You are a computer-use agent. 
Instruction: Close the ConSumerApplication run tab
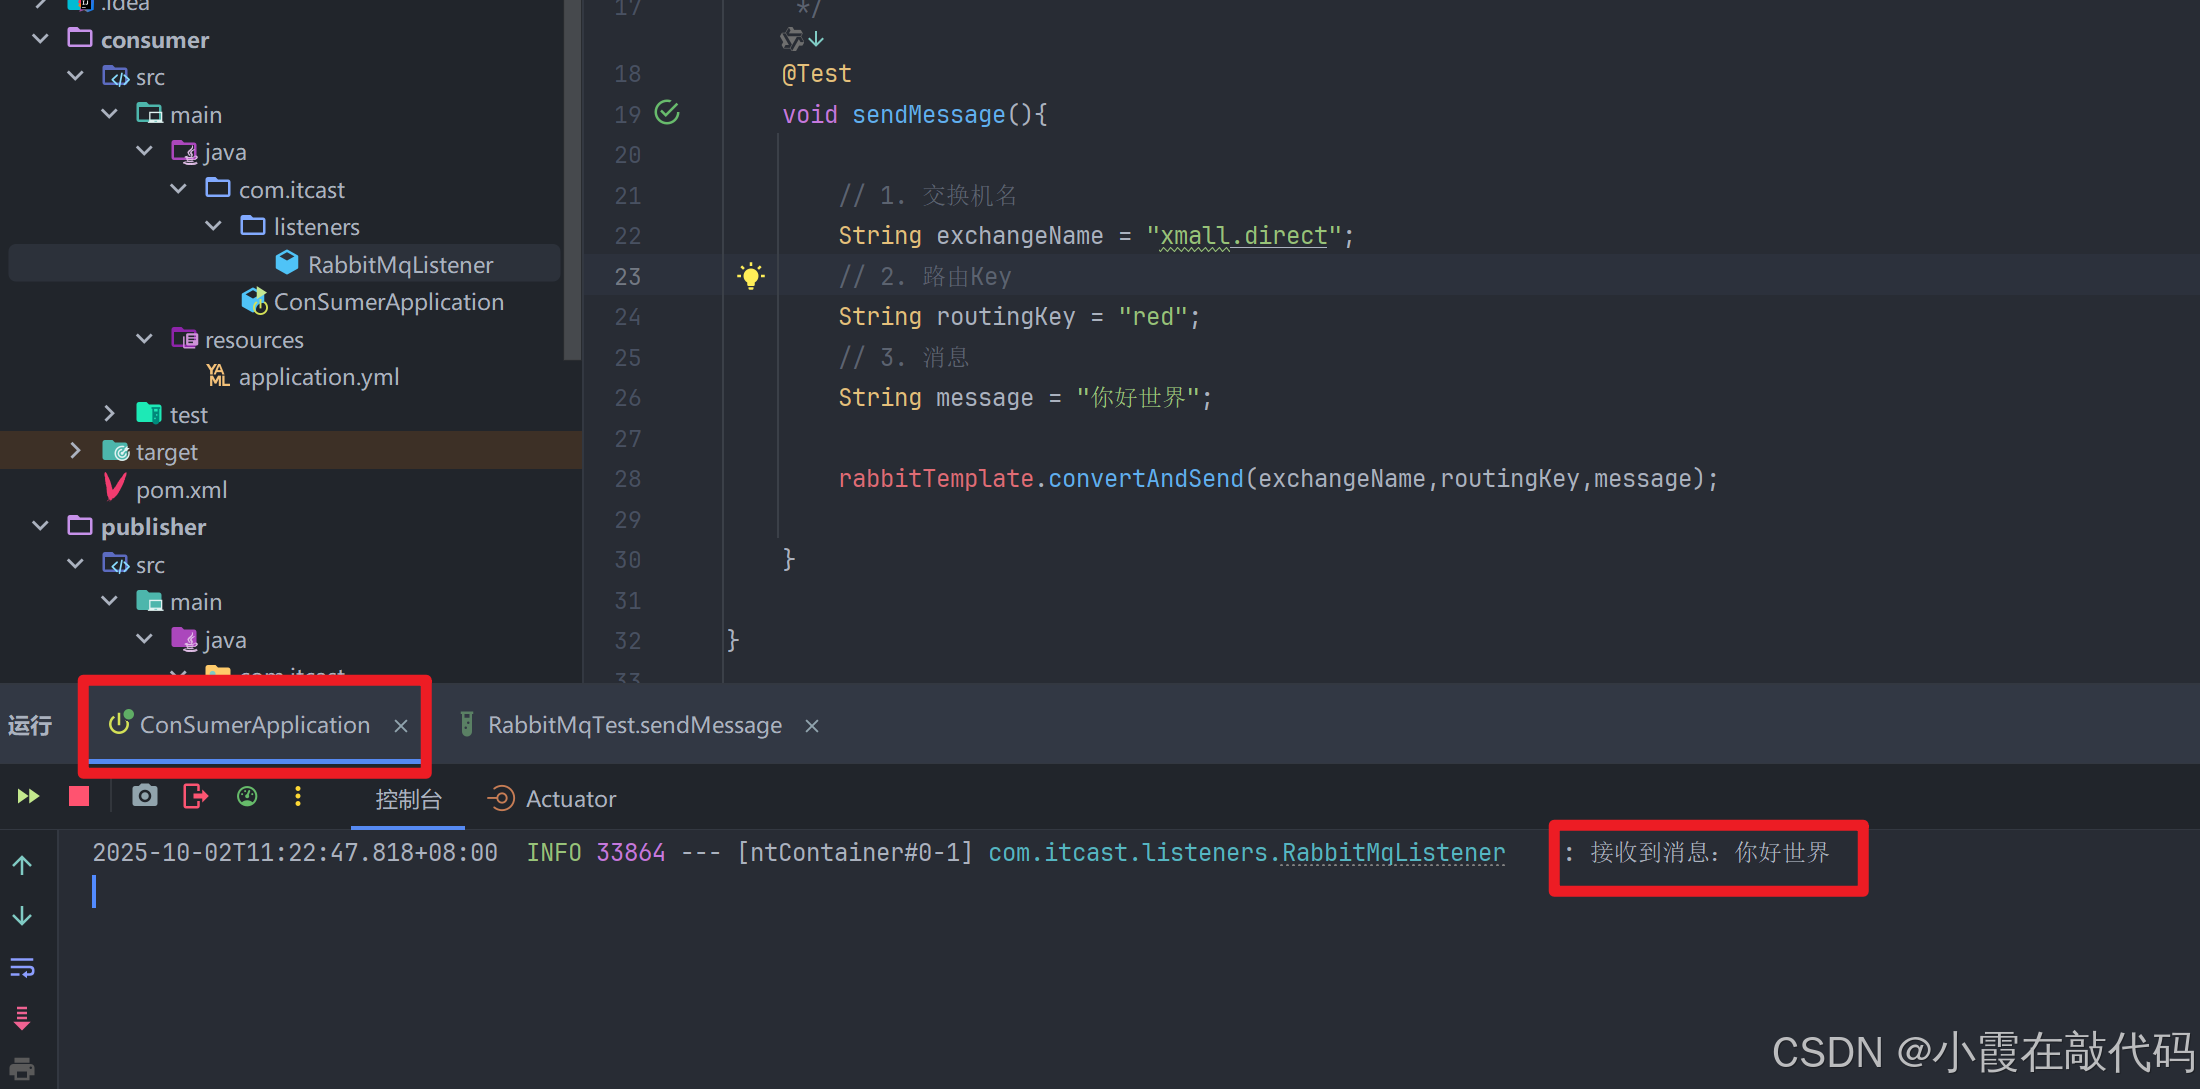(x=401, y=726)
